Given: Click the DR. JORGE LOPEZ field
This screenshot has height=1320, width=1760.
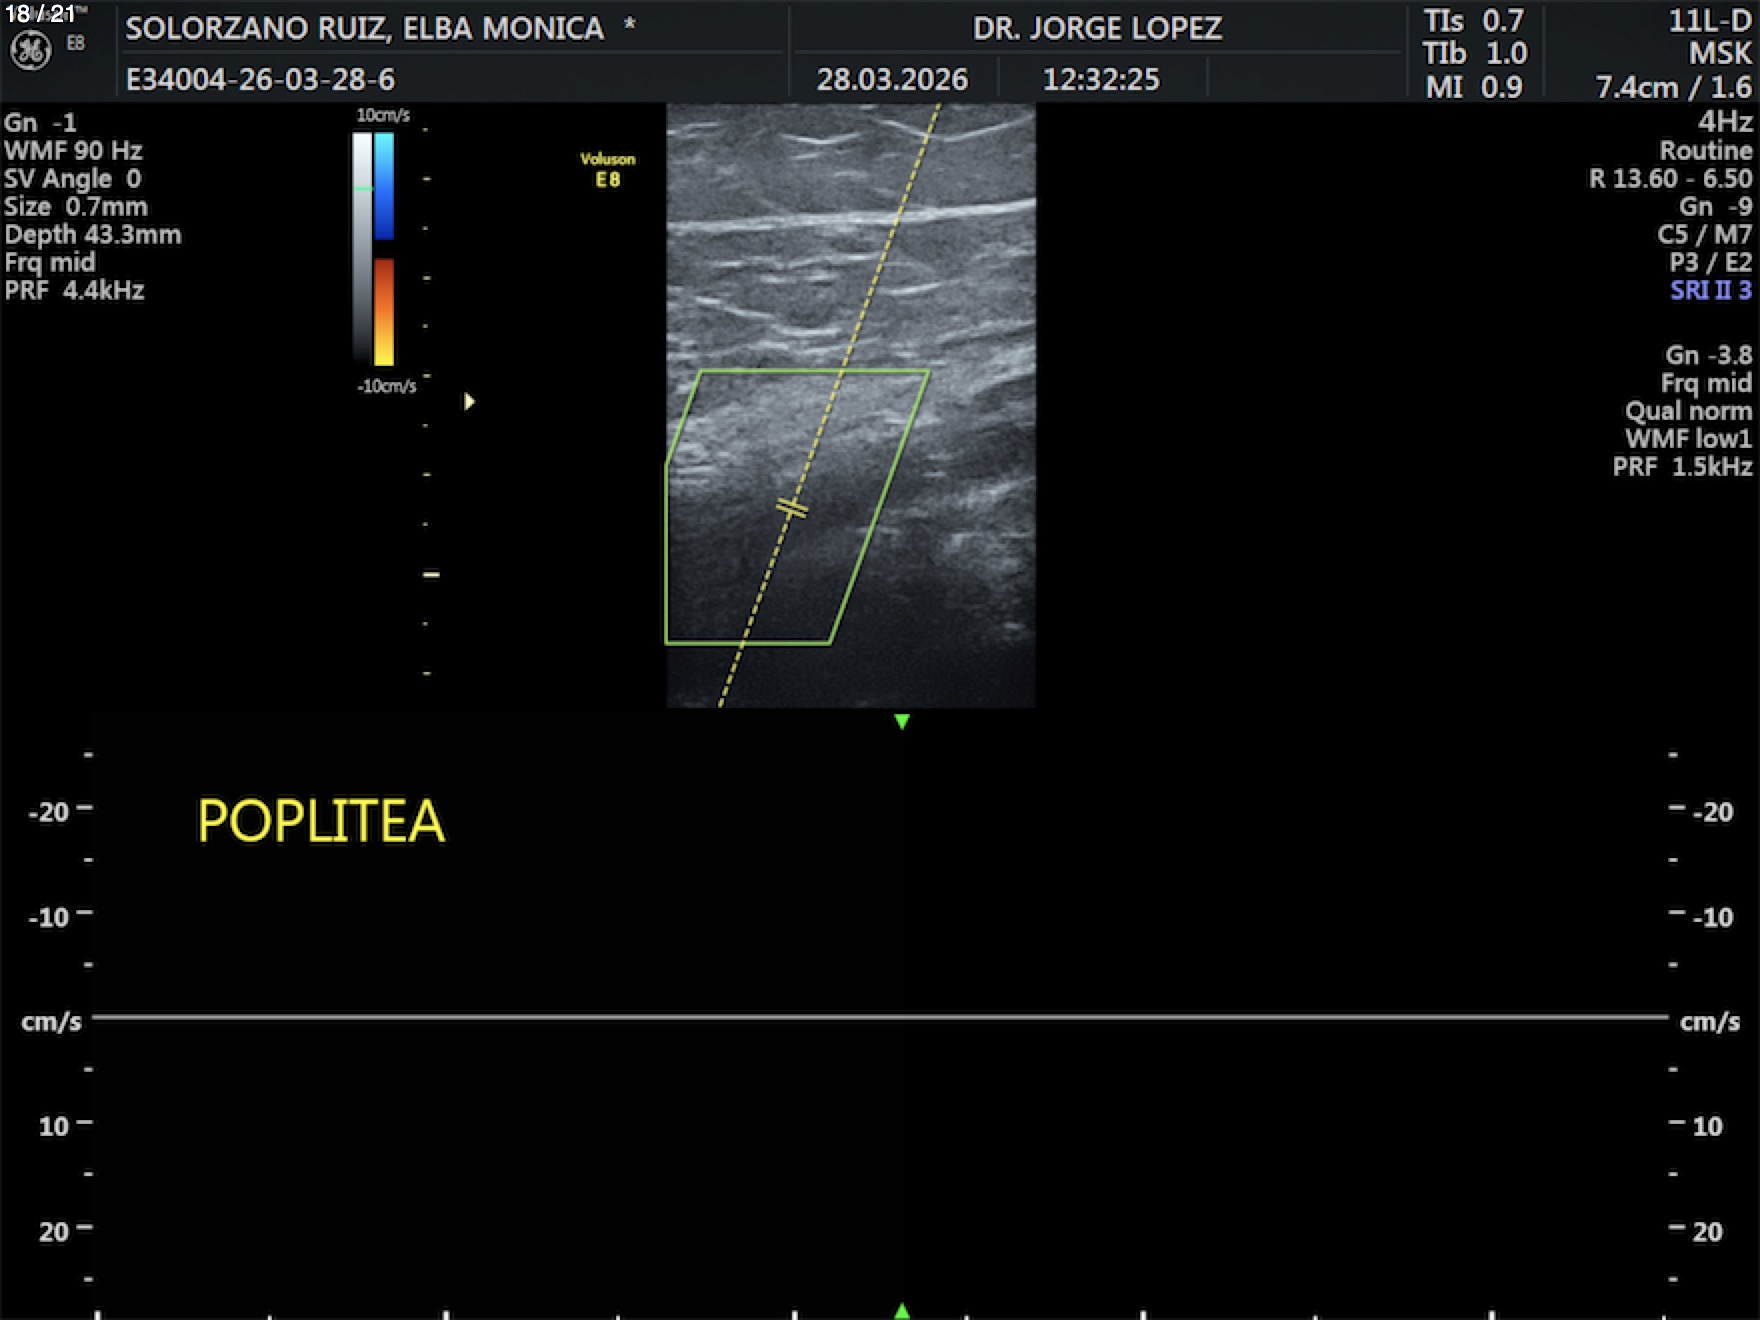Looking at the screenshot, I should (x=1097, y=28).
